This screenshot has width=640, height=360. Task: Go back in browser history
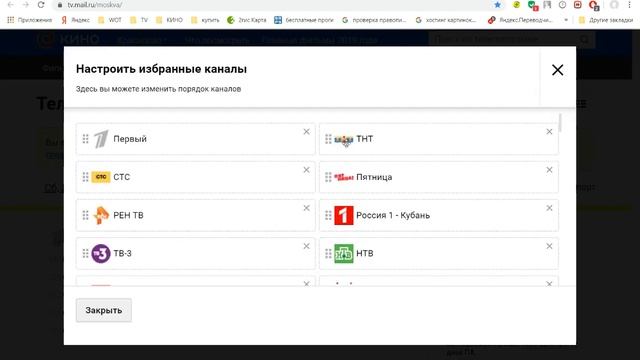coord(11,5)
